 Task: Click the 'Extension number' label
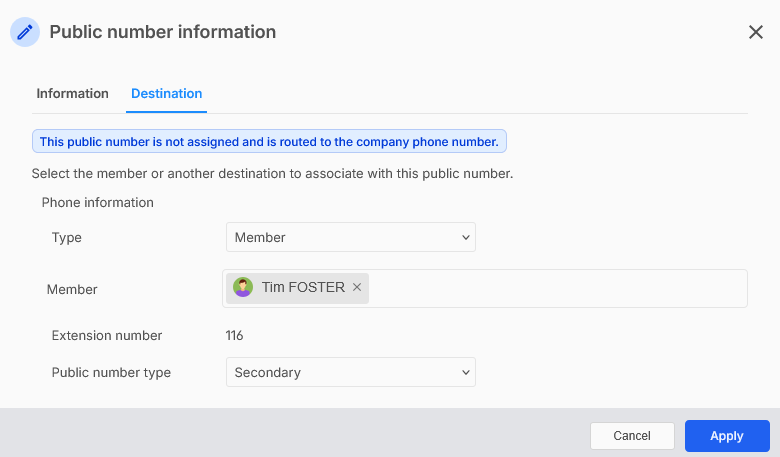107,336
